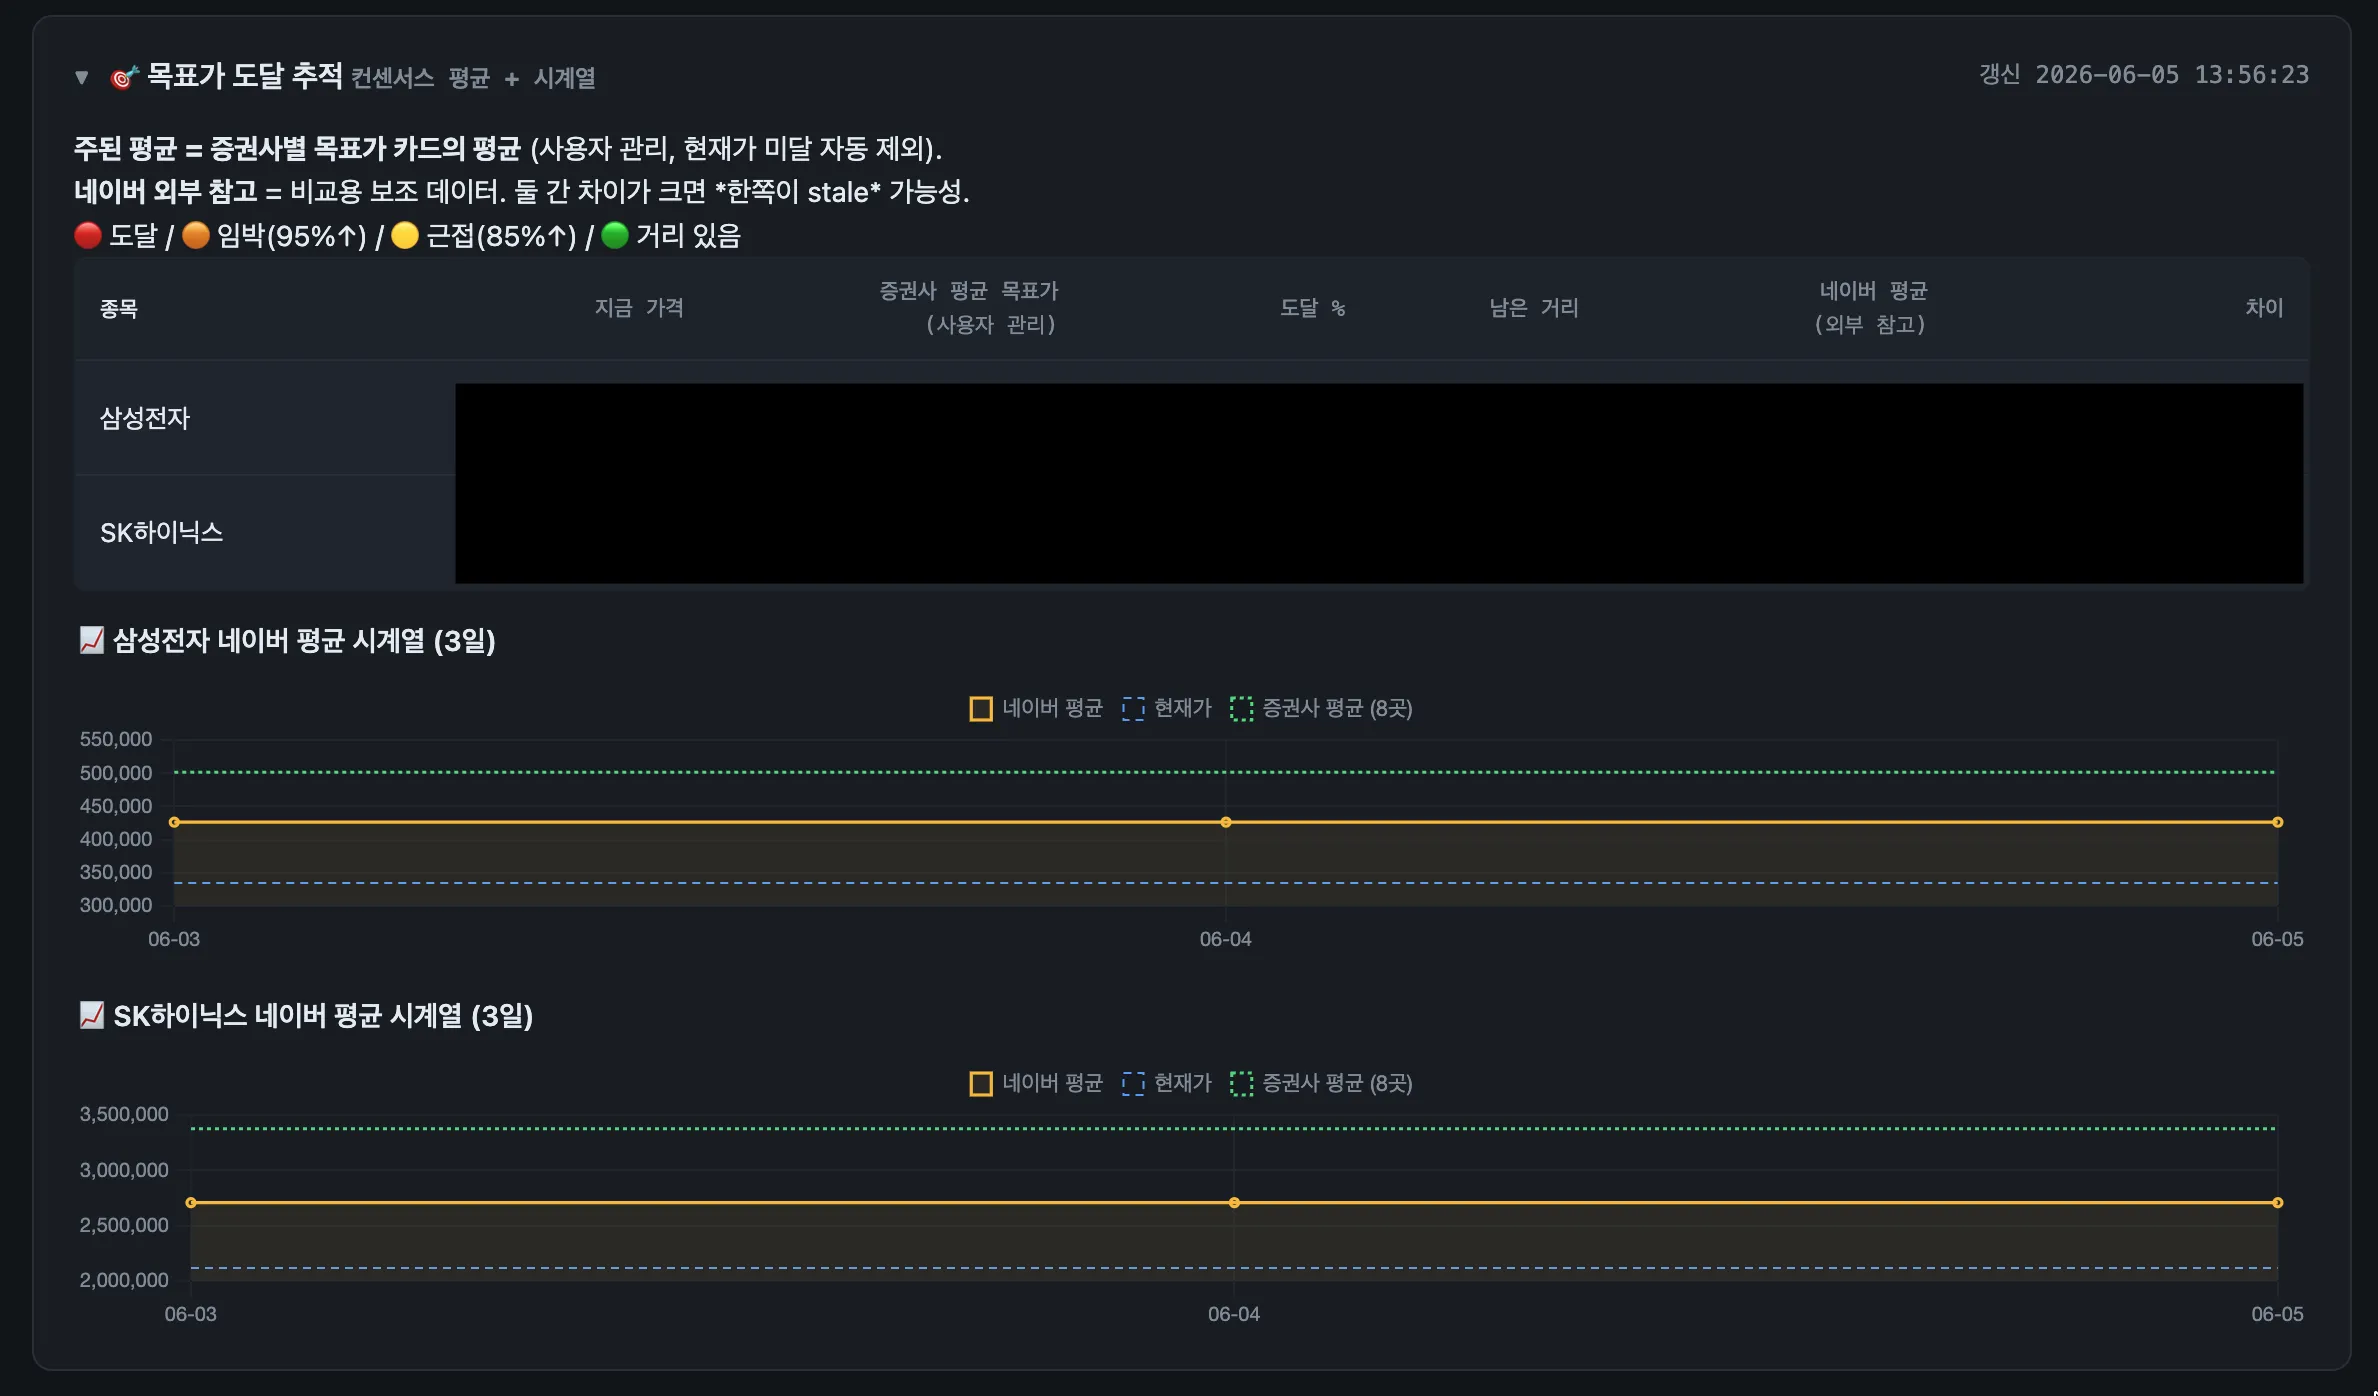
Task: Click the green dotted 증권사 평균 line in 삼성전자 chart
Action: tap(1226, 772)
